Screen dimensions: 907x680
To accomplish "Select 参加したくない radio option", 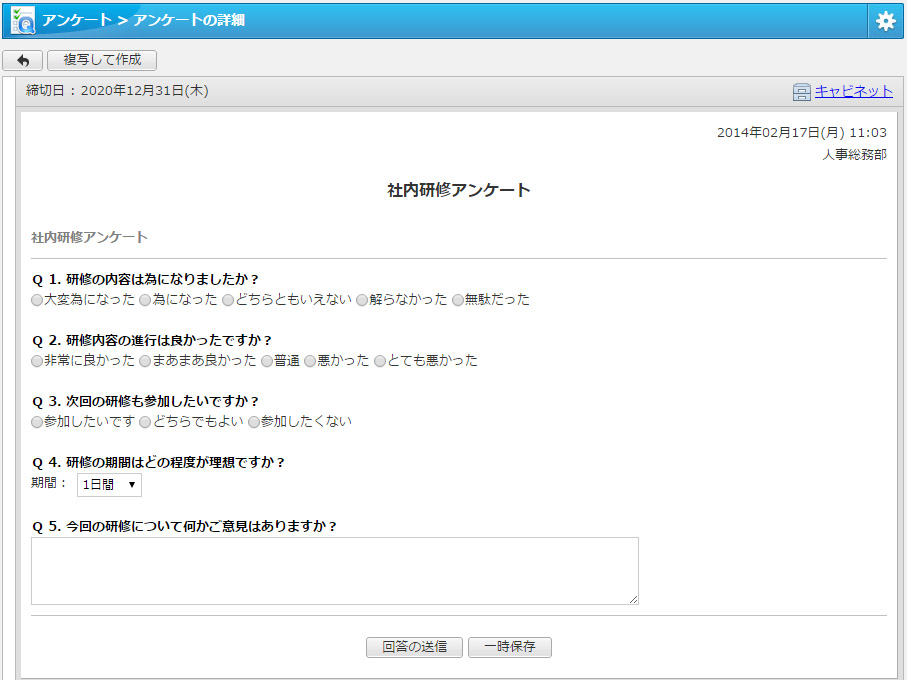I will click(254, 422).
